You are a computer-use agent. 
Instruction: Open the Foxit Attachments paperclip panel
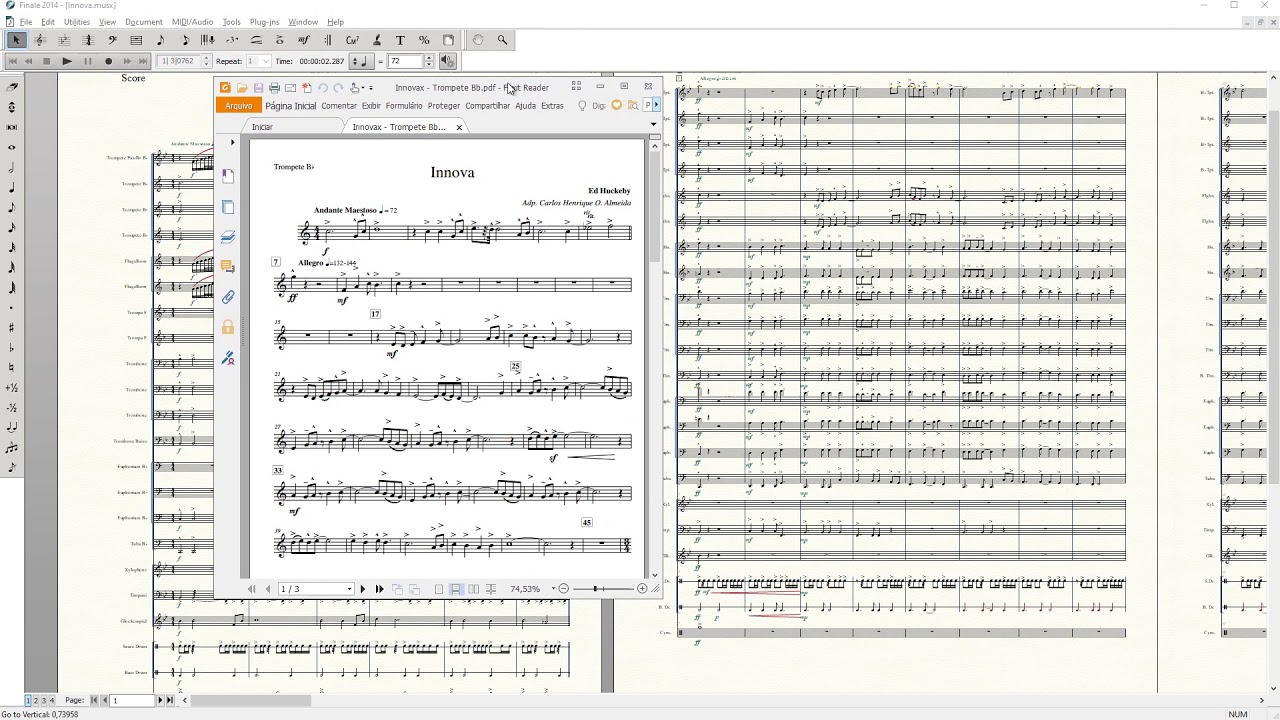tap(228, 297)
